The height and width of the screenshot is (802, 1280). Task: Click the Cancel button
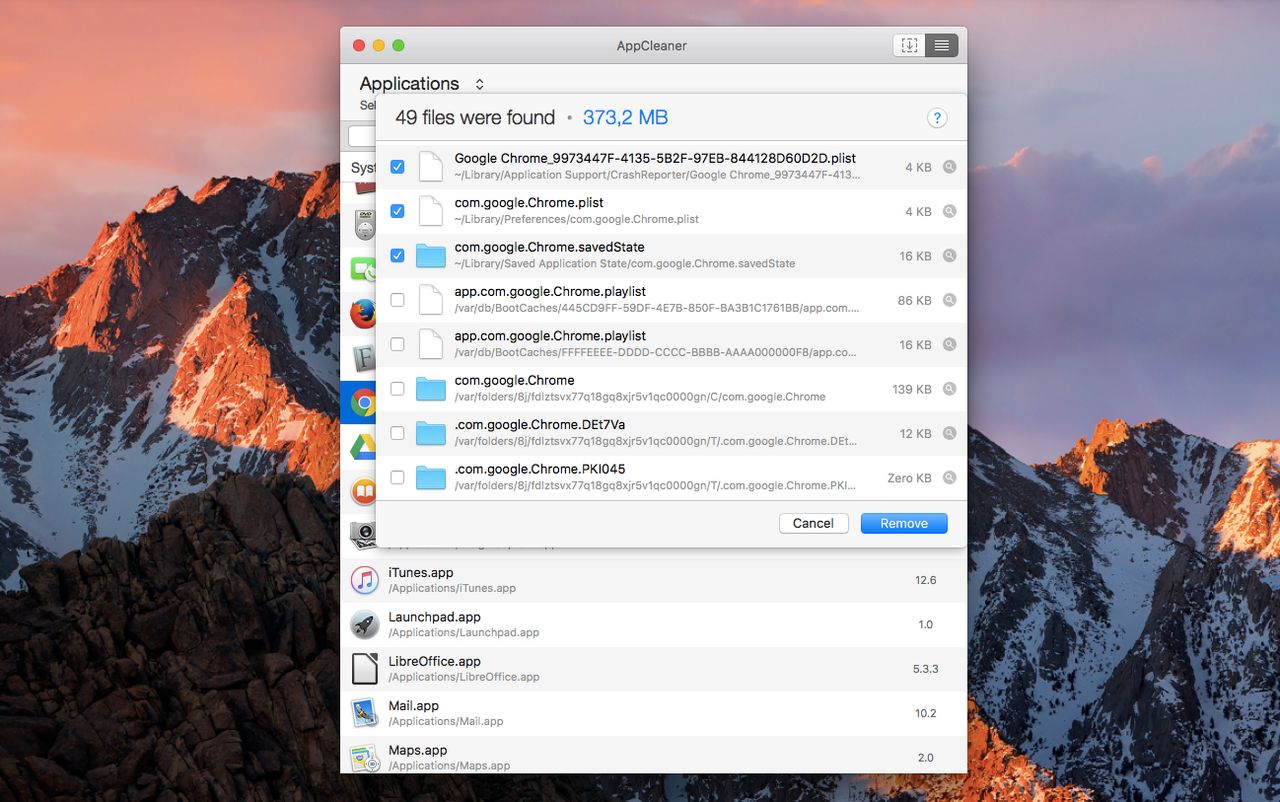coord(813,523)
